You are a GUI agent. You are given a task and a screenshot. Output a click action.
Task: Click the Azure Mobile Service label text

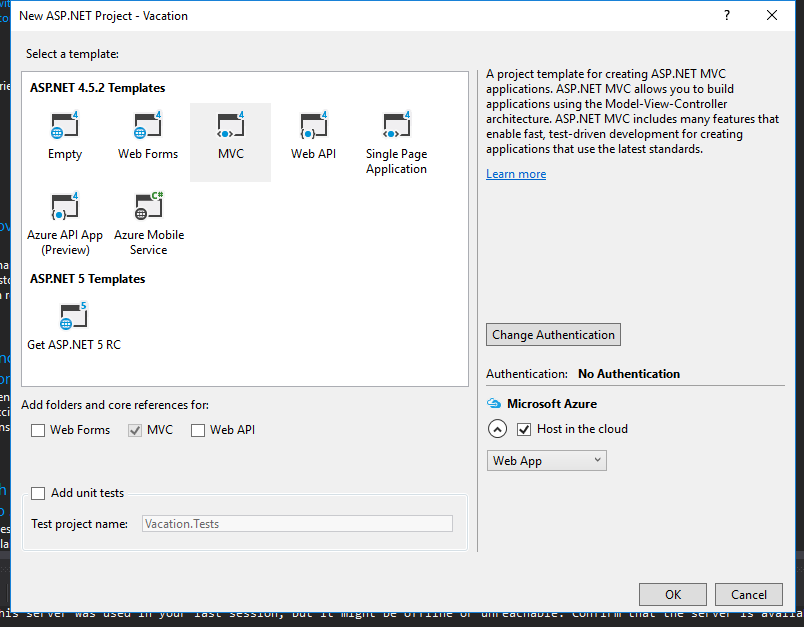click(149, 242)
